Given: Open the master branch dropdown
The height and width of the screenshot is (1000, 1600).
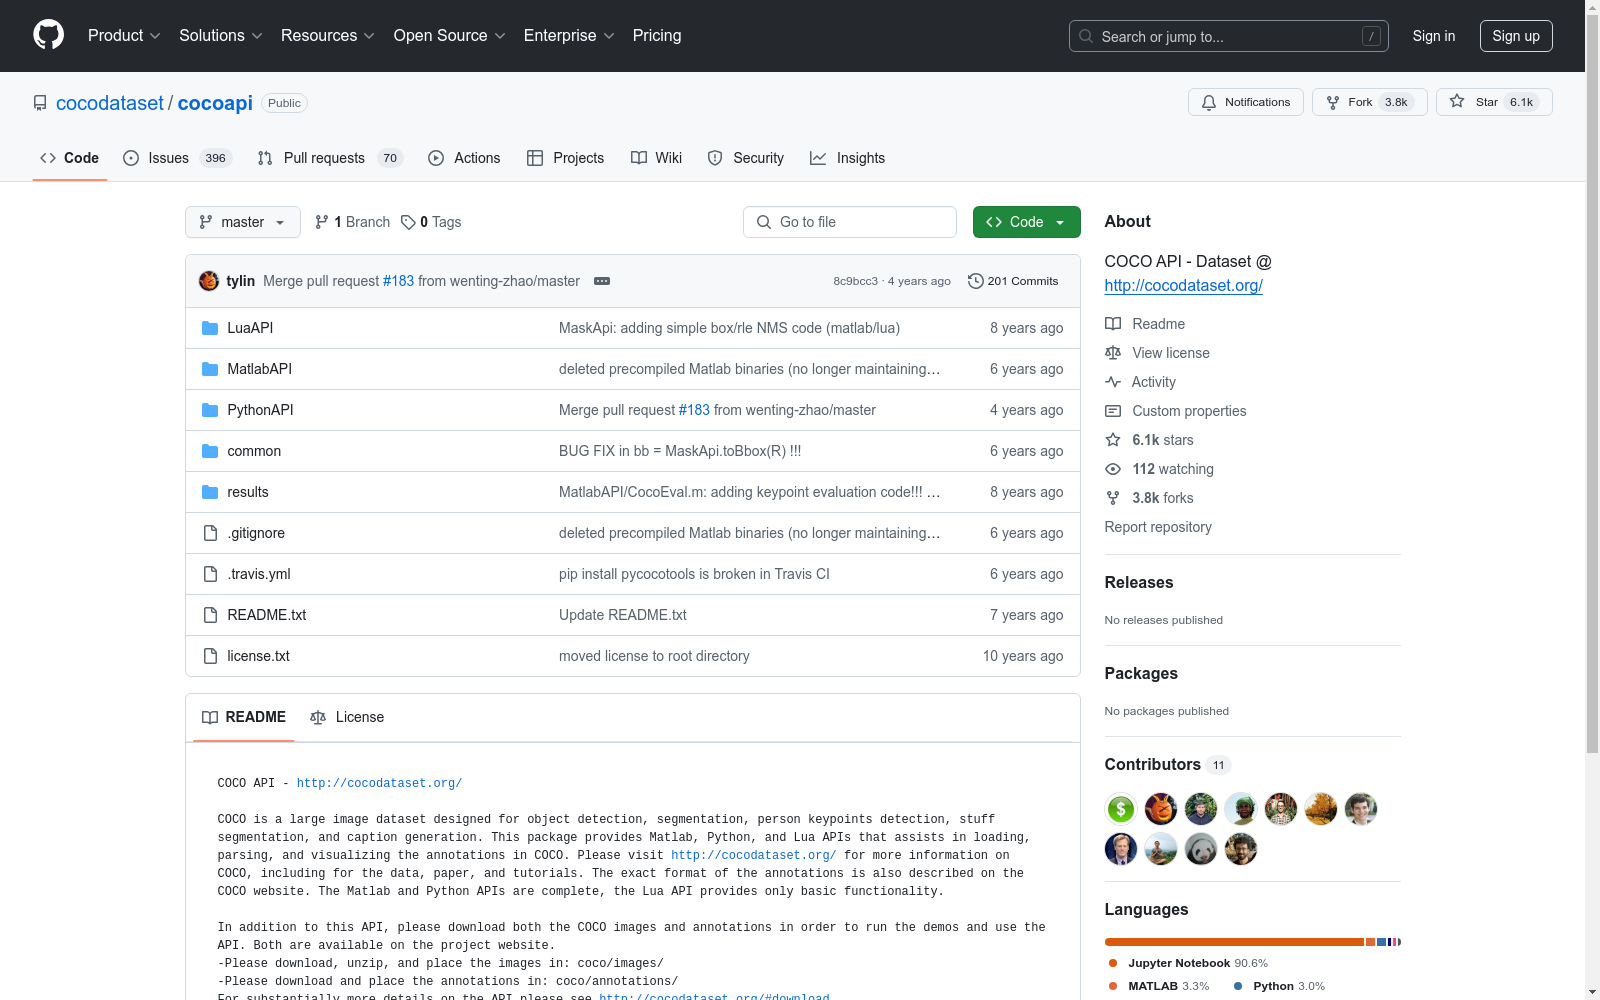Looking at the screenshot, I should (x=243, y=222).
